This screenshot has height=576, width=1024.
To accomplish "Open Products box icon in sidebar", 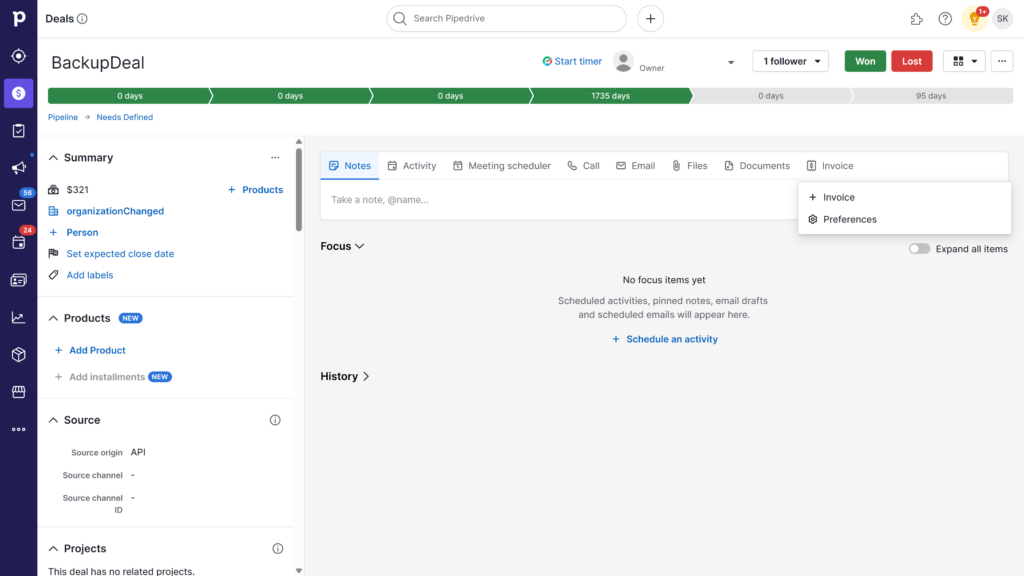I will [x=18, y=355].
